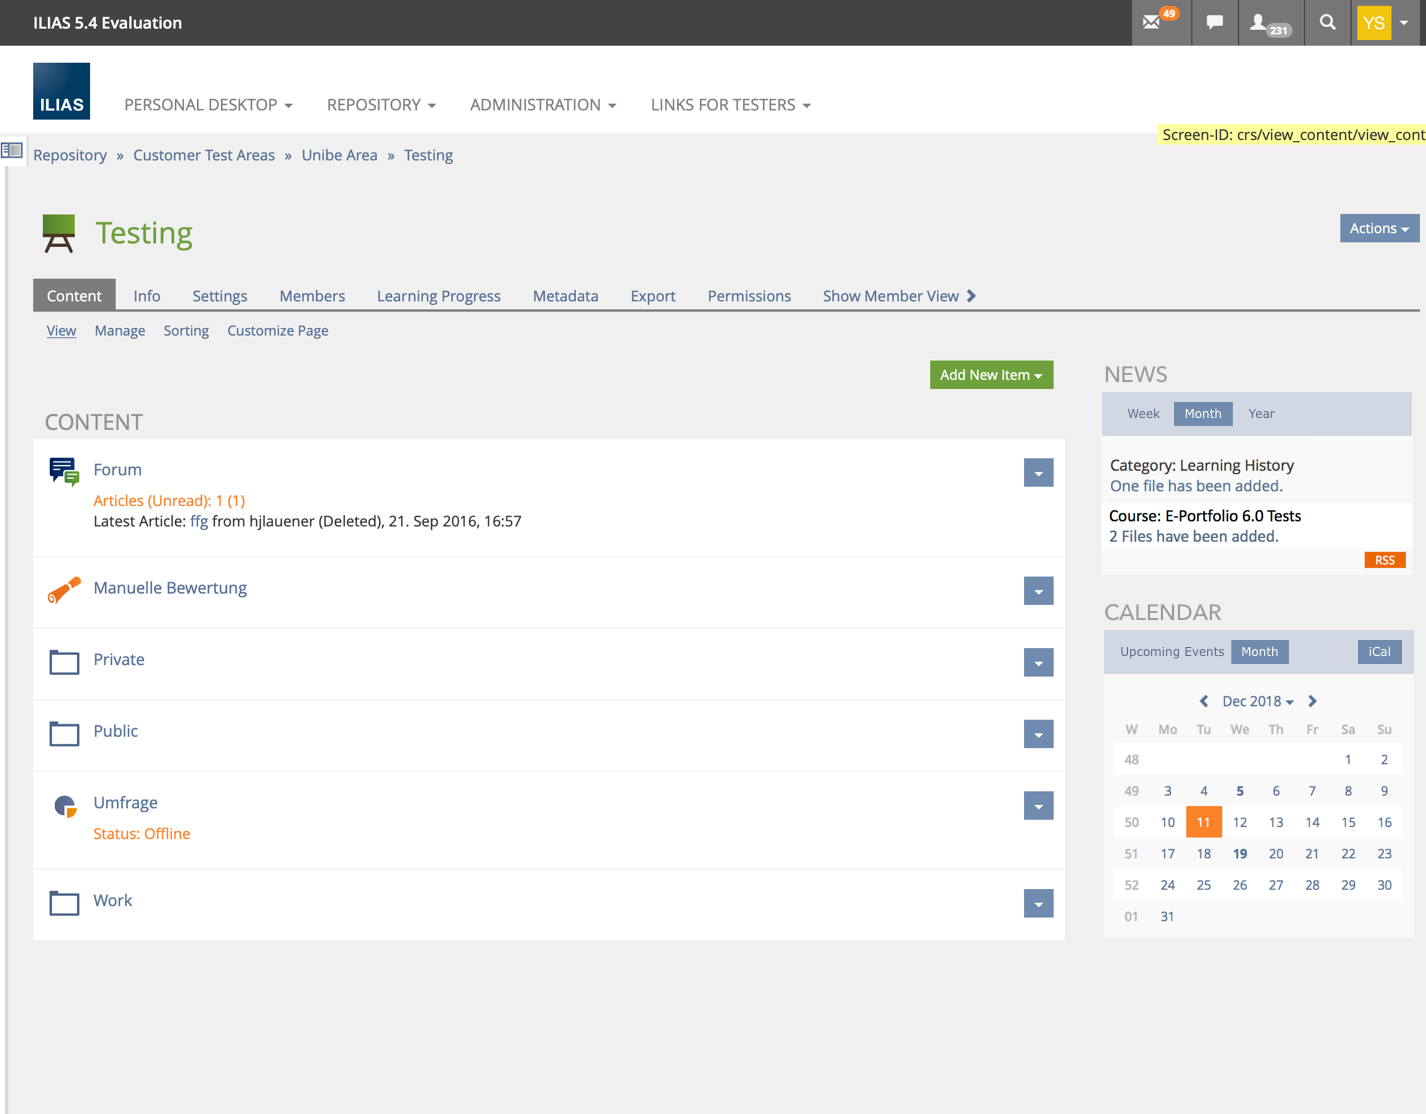Click the Forum item icon

point(64,471)
